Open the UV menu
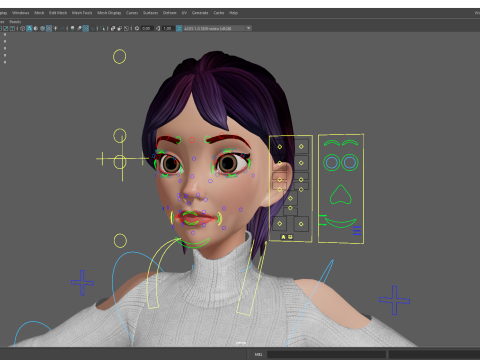Image resolution: width=480 pixels, height=360 pixels. pos(184,13)
